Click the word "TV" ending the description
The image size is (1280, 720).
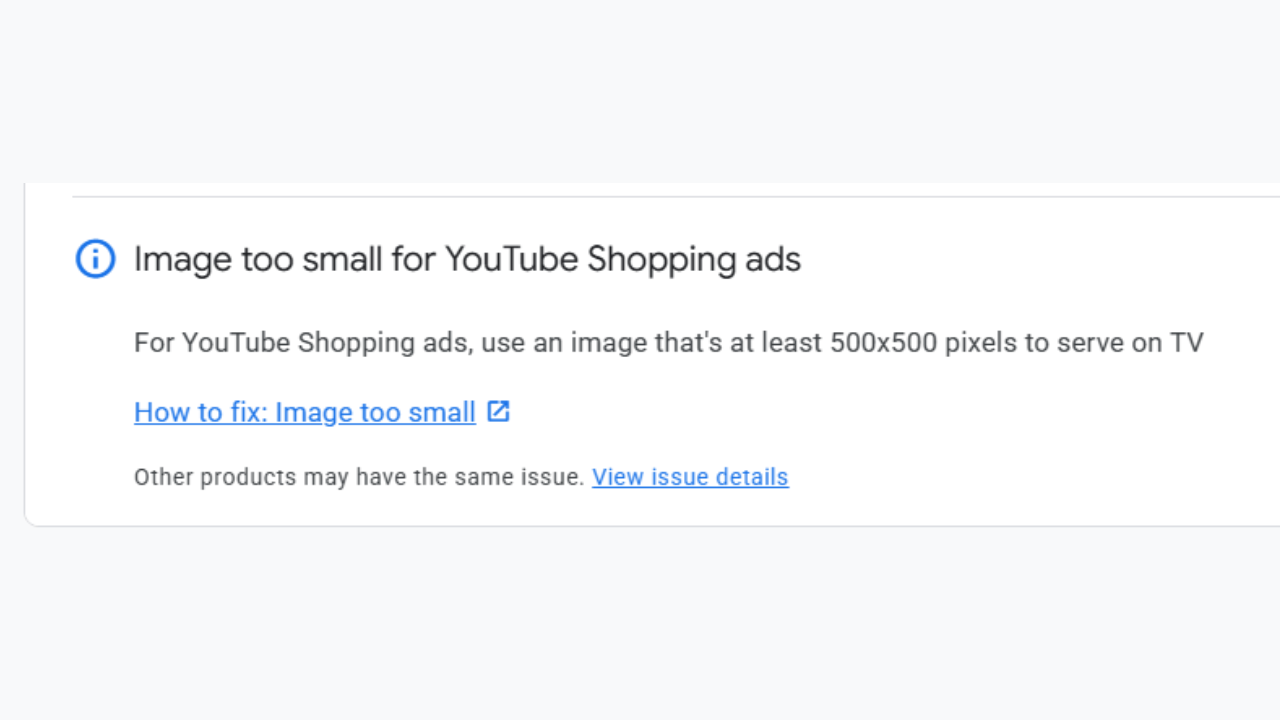1186,343
